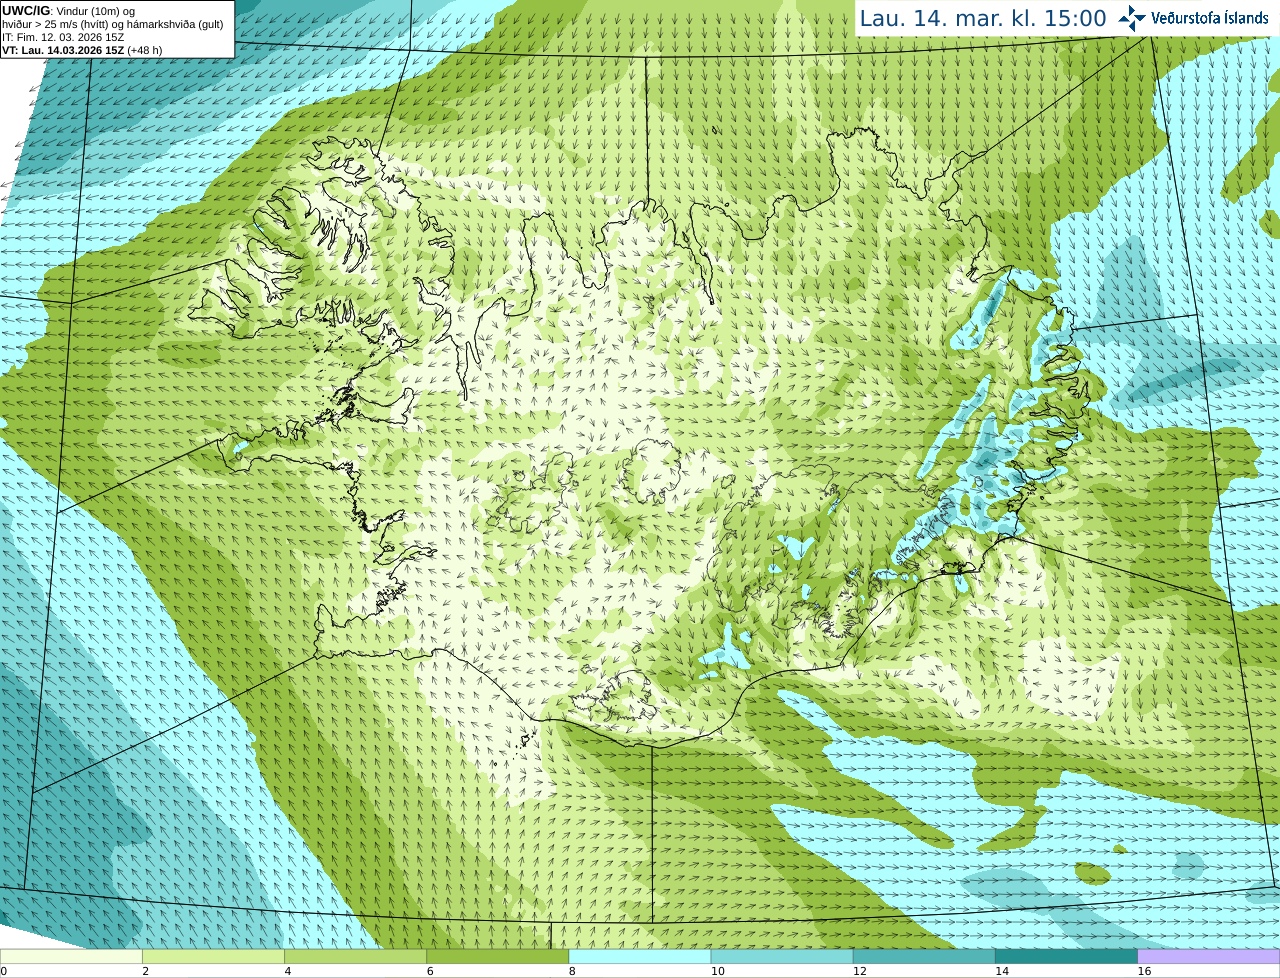The image size is (1280, 978).
Task: Click the VT: Lau. 14.03.2026 15Z (+48 h) line
Action: tap(82, 50)
